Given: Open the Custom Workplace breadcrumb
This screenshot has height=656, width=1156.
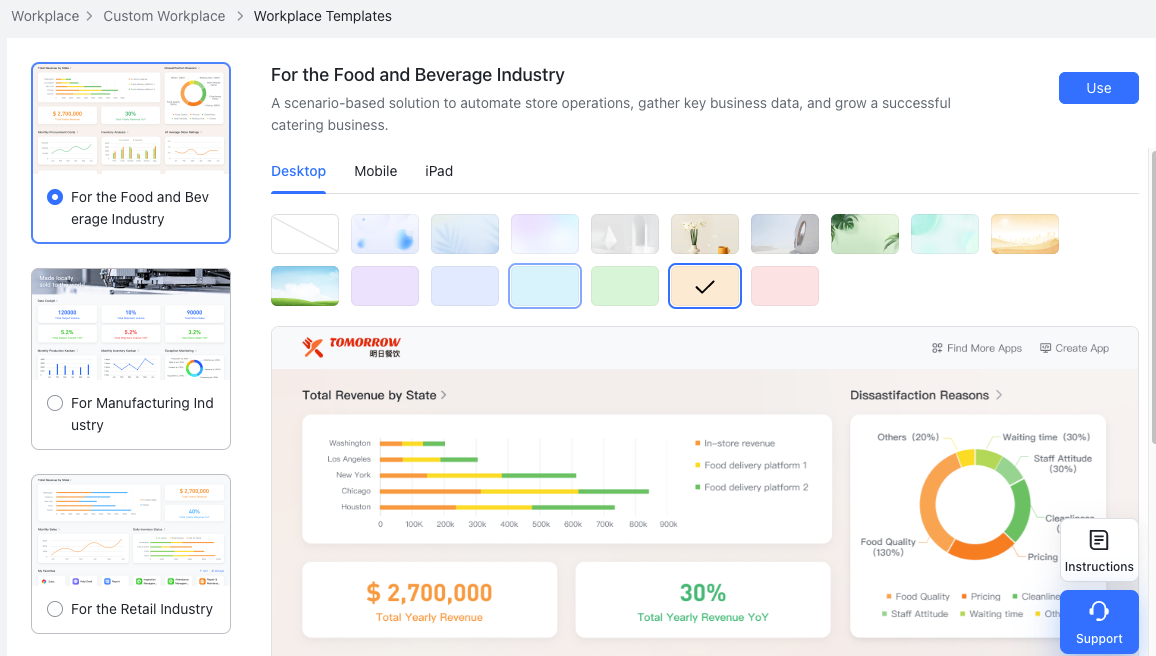Looking at the screenshot, I should [x=164, y=15].
